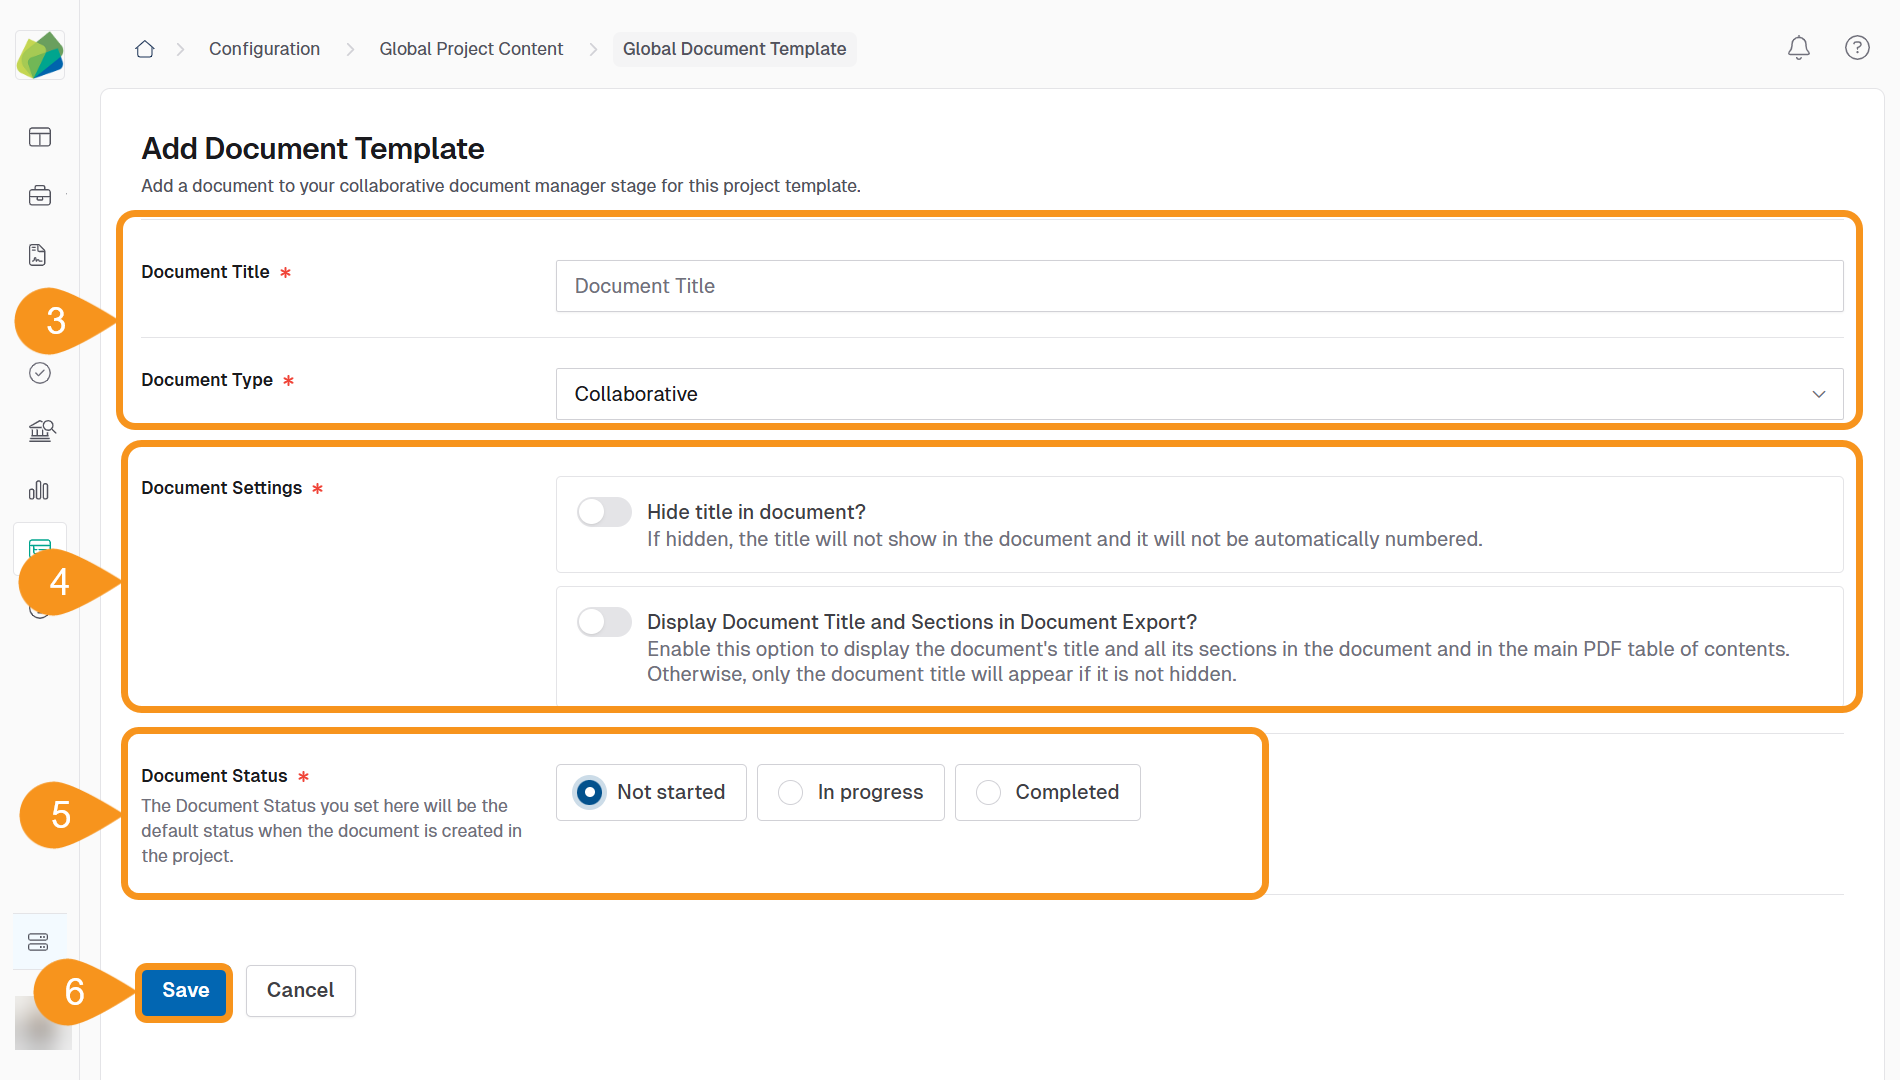Open the help question mark icon
1900x1080 pixels.
(1857, 48)
